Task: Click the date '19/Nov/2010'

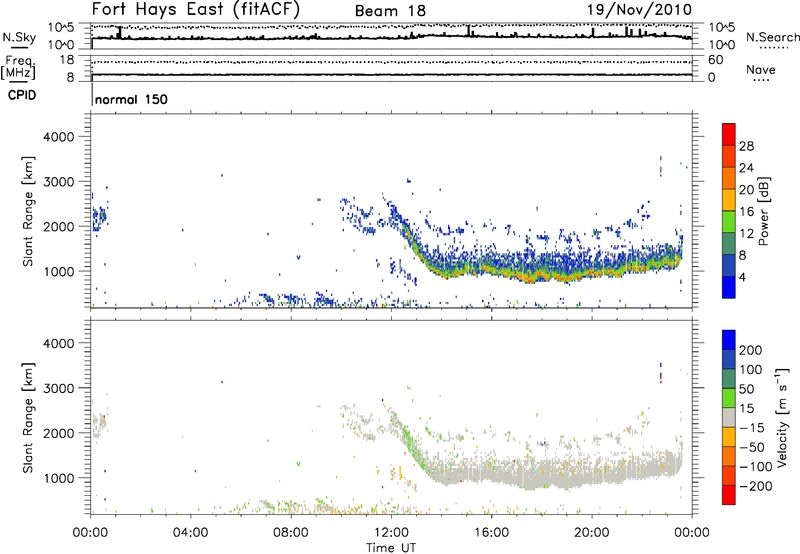Action: 640,9
